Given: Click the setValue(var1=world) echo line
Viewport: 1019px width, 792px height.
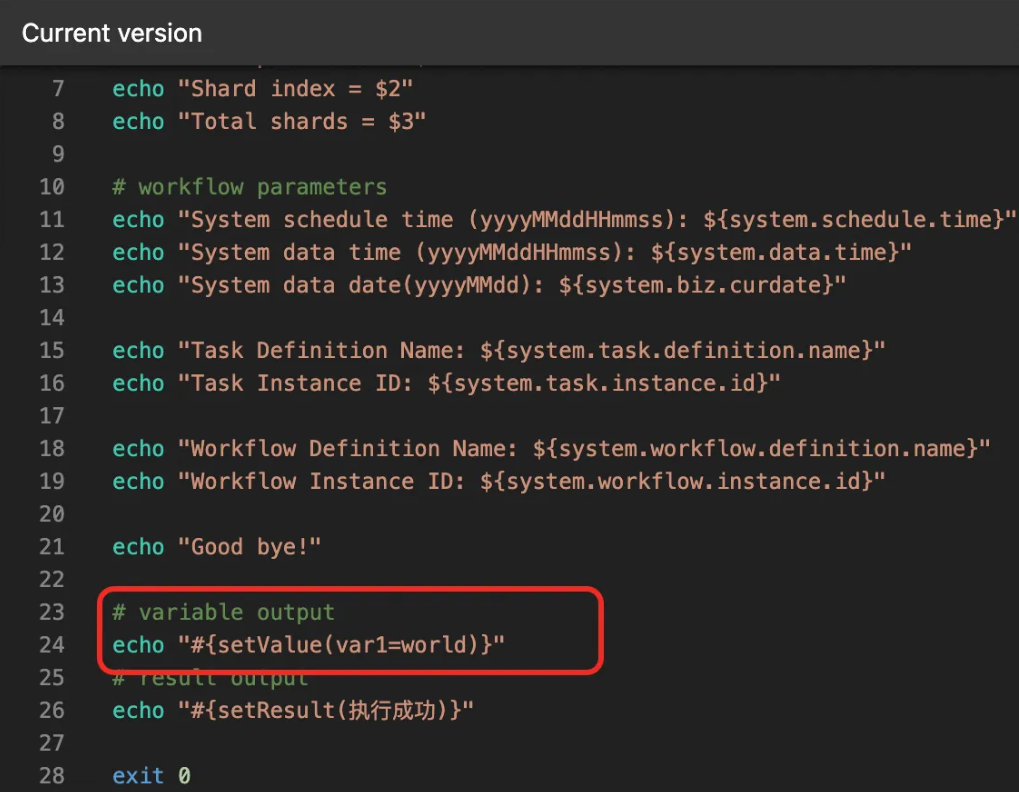Looking at the screenshot, I should 309,645.
